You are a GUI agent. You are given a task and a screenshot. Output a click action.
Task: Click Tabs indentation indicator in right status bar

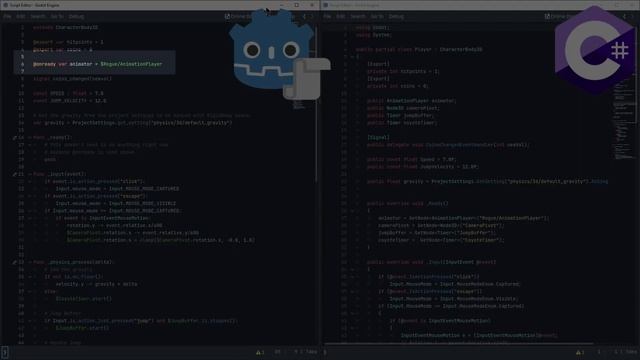[x=631, y=352]
